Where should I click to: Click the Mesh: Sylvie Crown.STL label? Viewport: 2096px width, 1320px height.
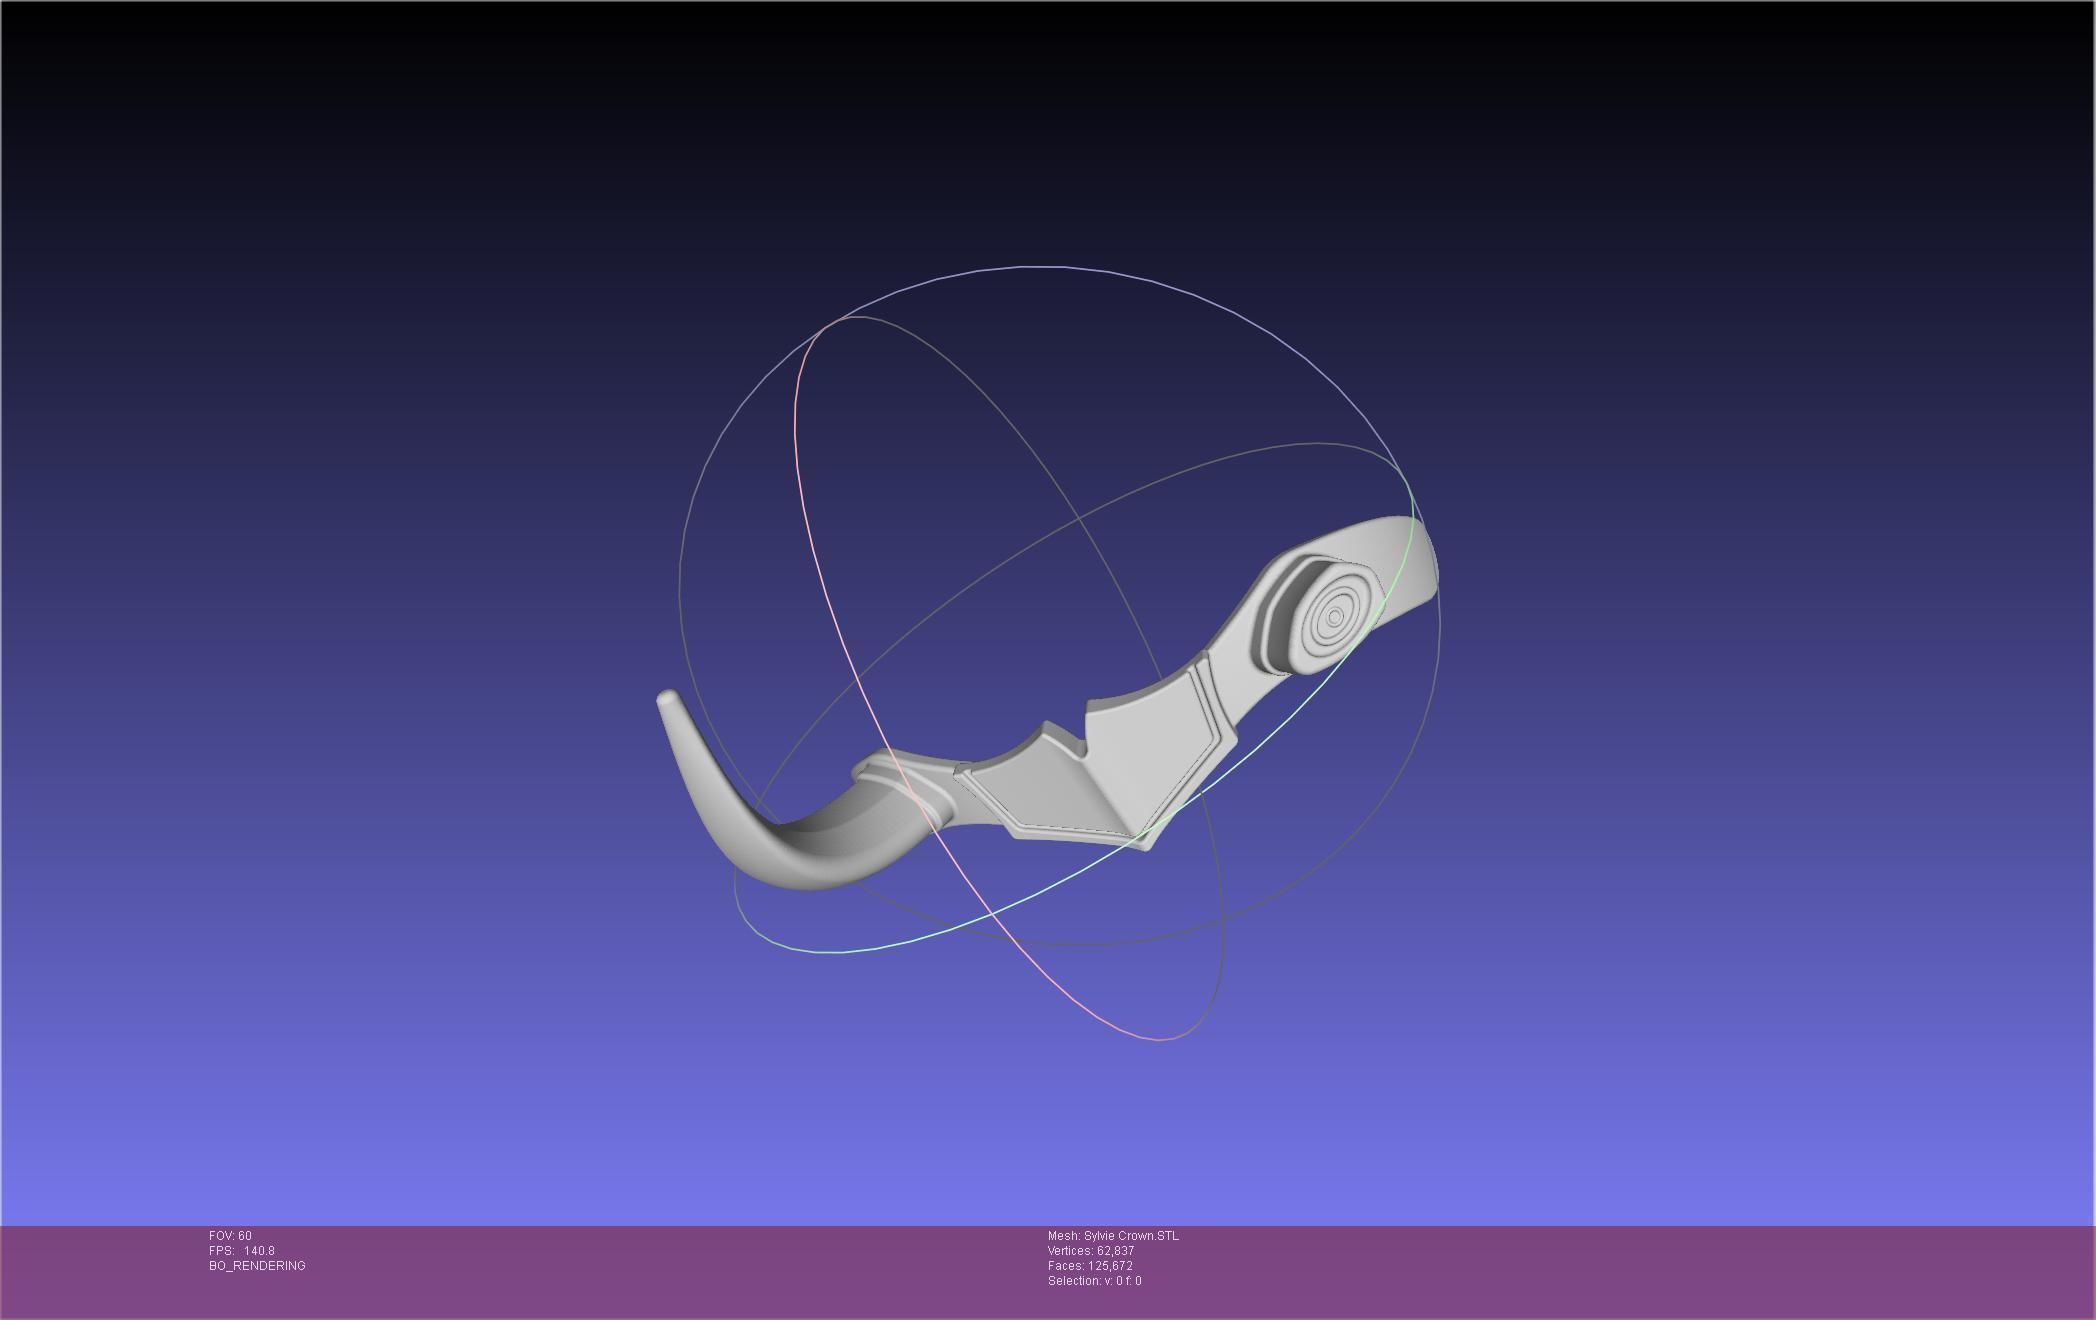[1113, 1236]
